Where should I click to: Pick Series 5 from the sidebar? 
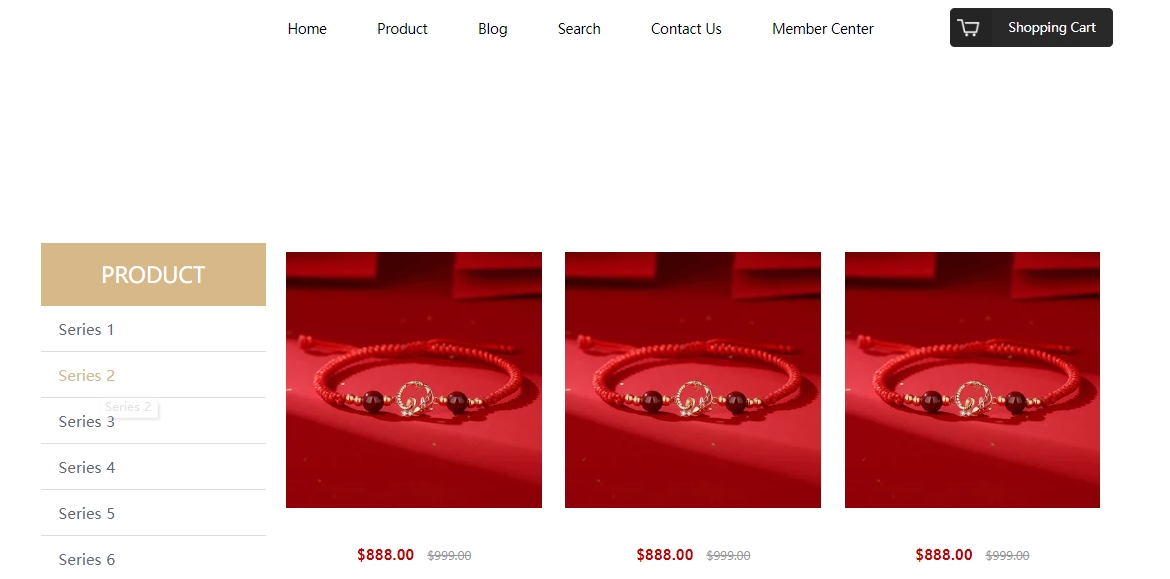(x=153, y=513)
